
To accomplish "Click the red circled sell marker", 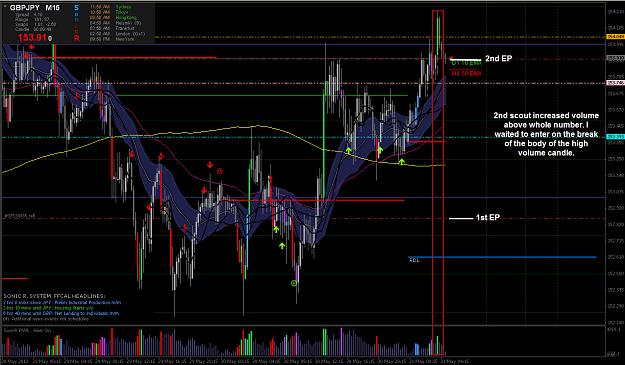I will pyautogui.click(x=219, y=171).
